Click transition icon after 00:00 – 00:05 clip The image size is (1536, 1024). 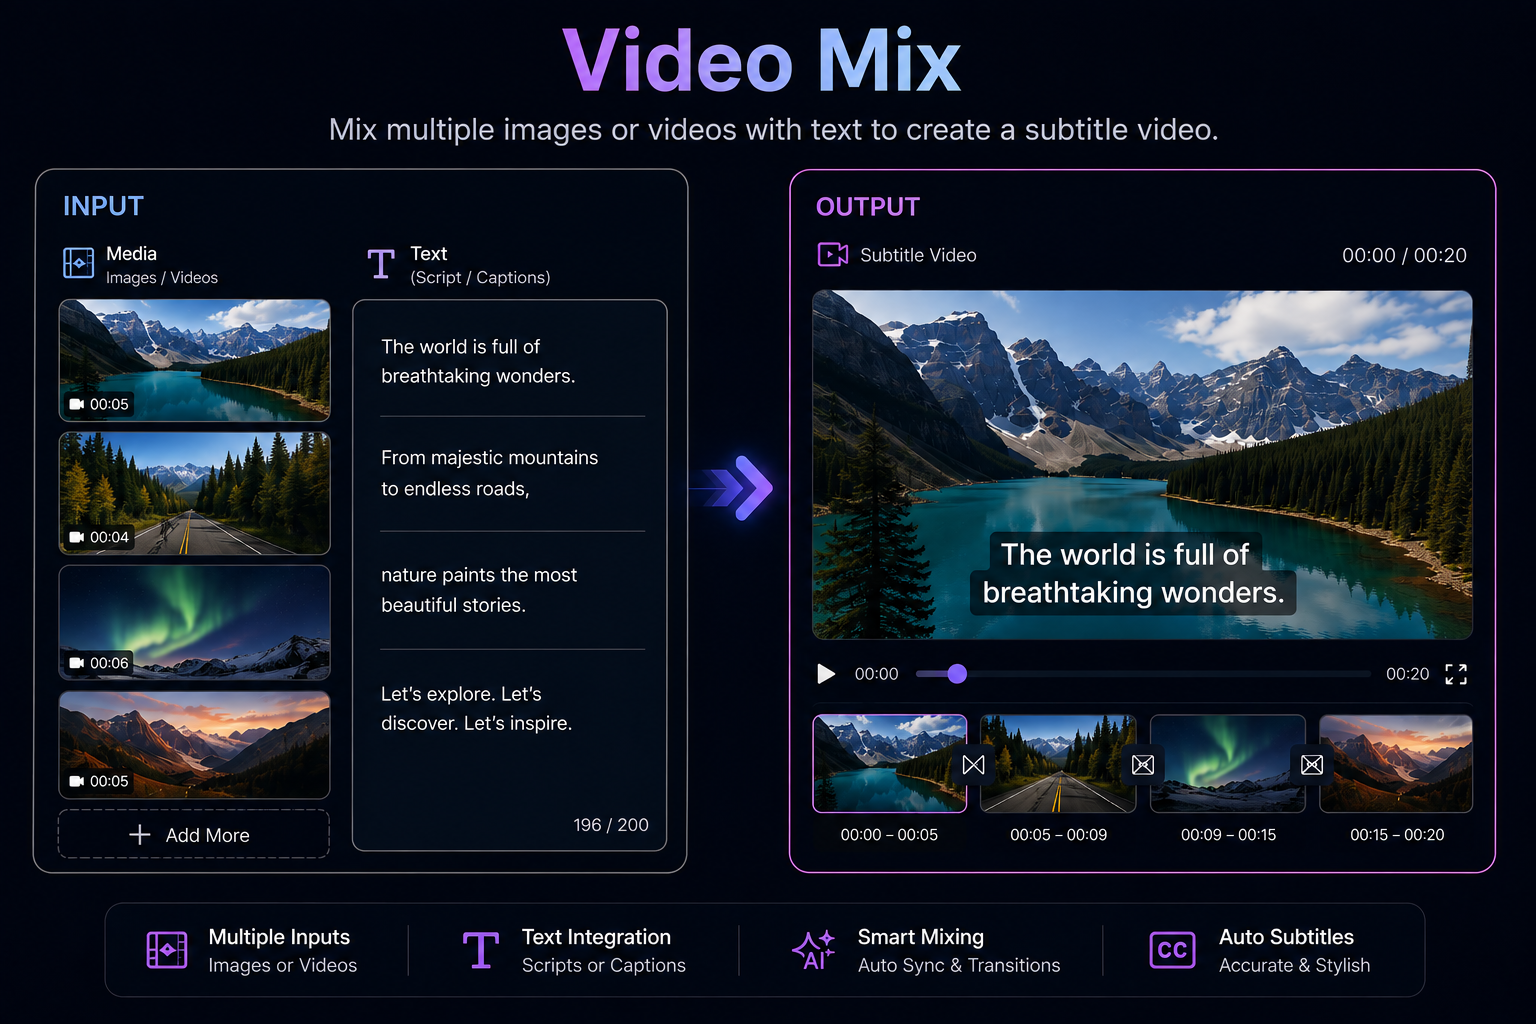tap(973, 765)
